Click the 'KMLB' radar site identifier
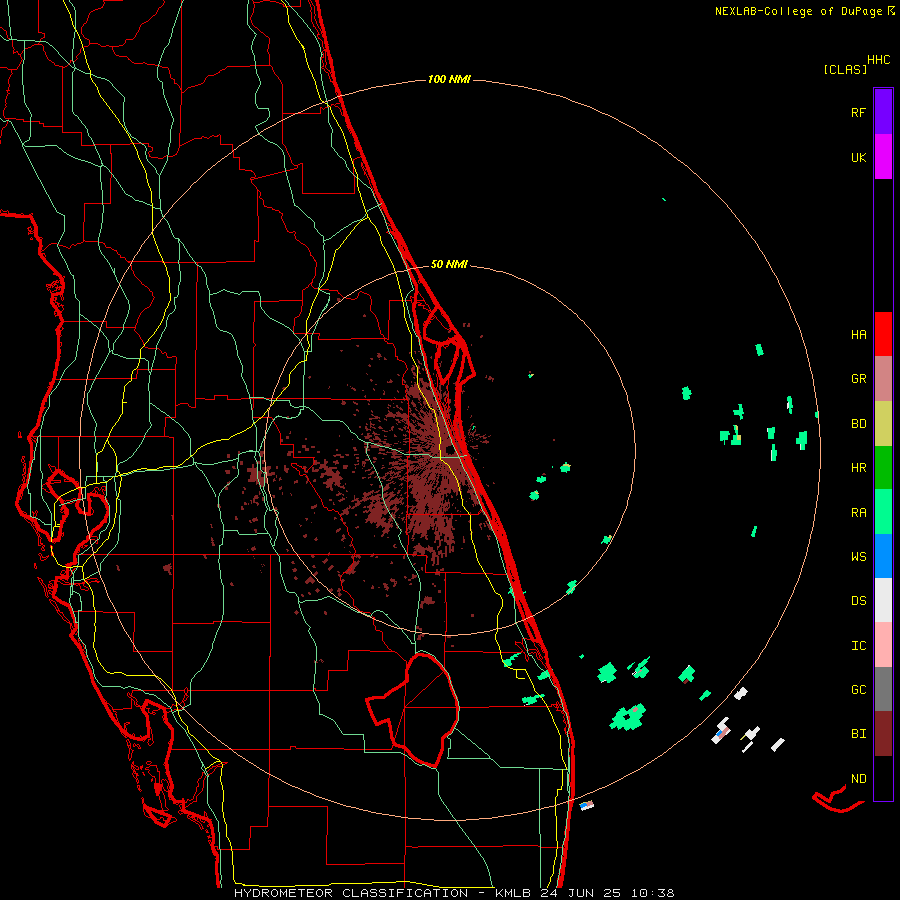 (x=513, y=893)
